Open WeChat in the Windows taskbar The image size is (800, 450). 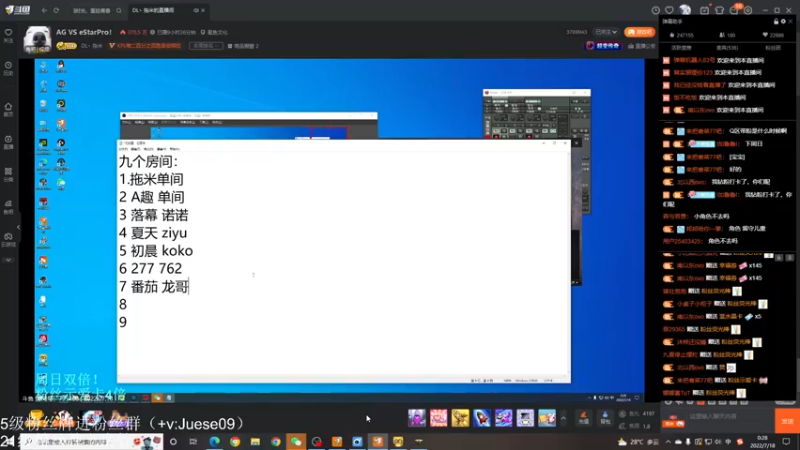tap(296, 441)
